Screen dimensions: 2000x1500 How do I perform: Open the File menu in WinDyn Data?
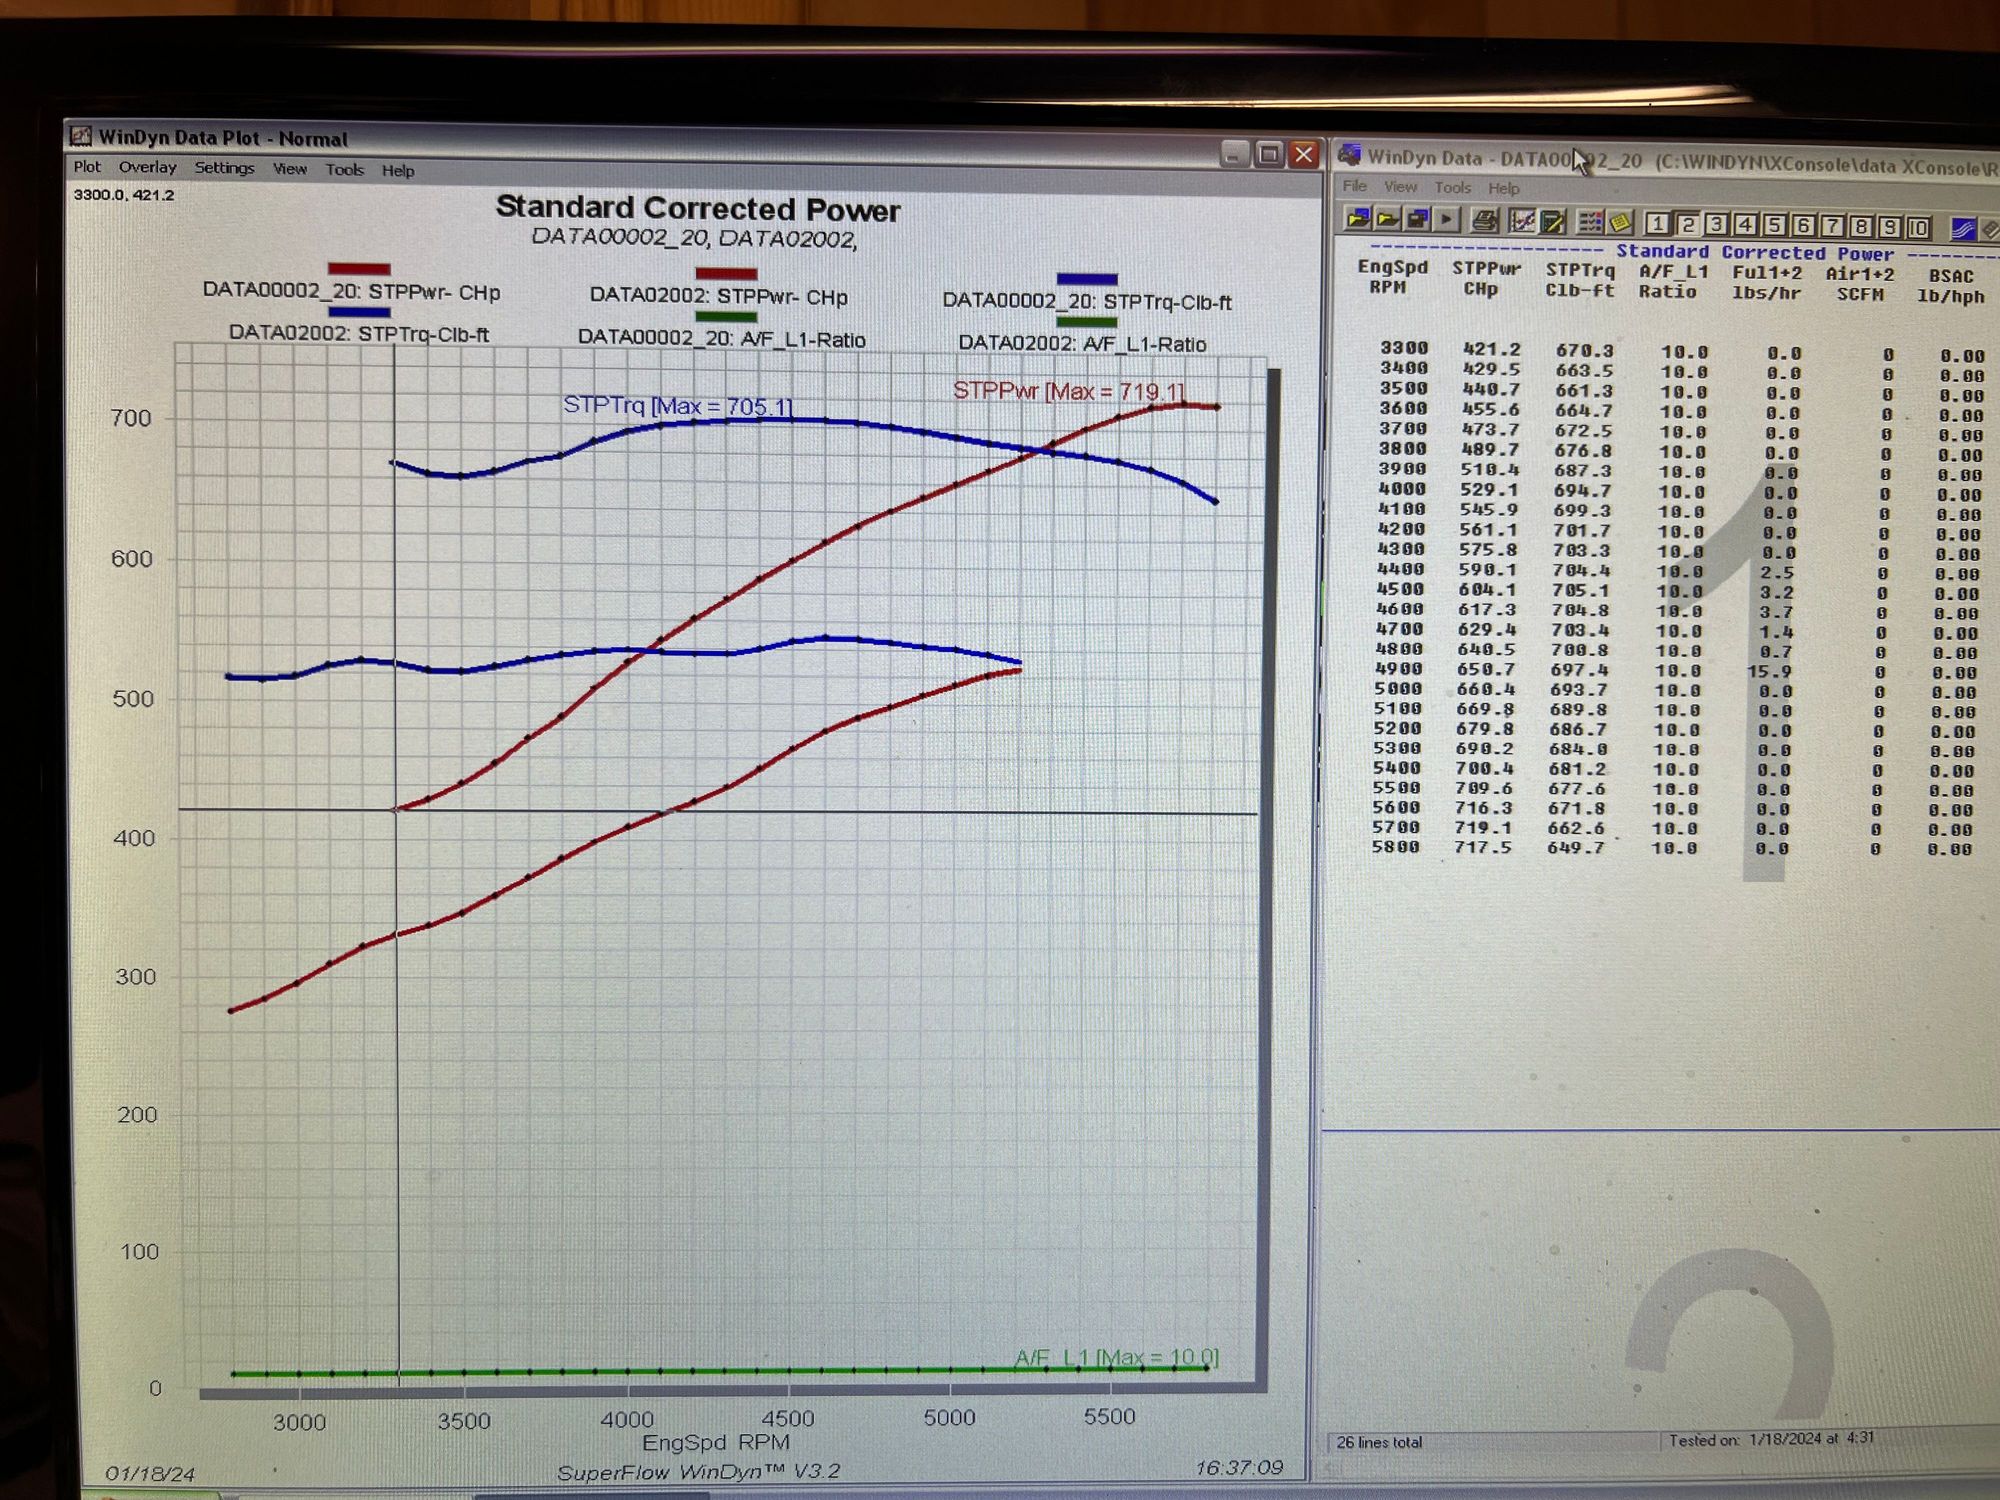1354,186
